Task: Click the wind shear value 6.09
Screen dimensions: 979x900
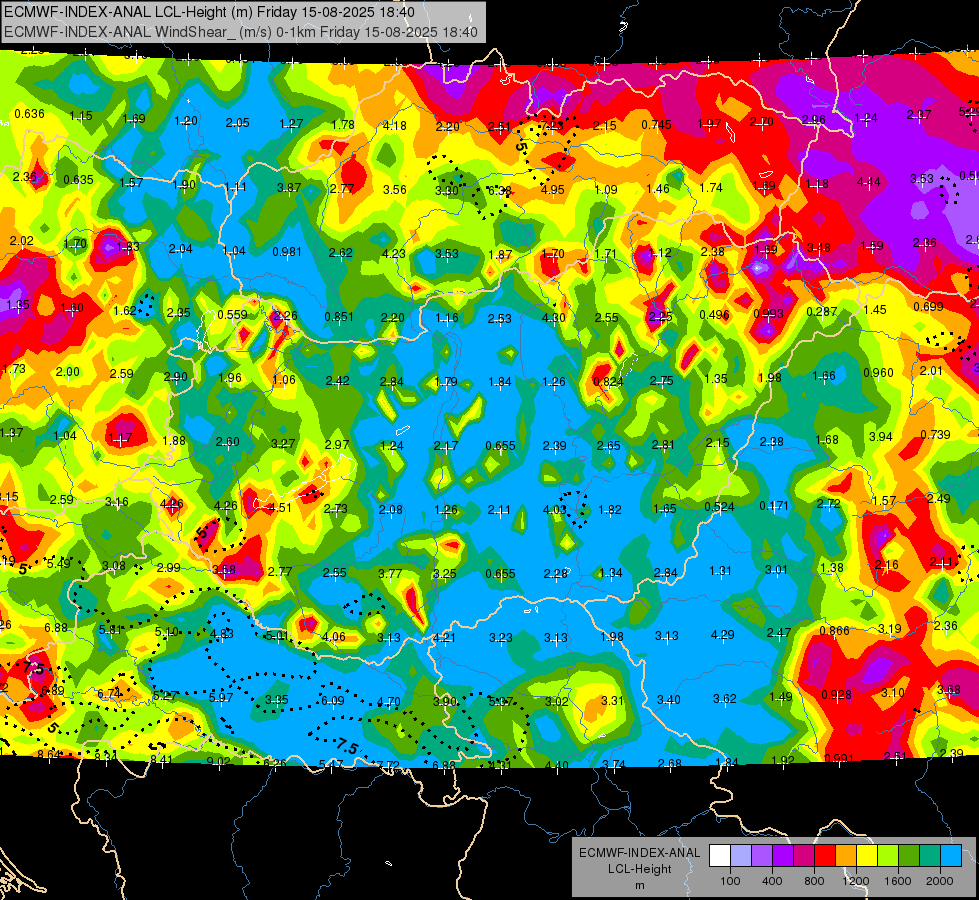Action: [332, 701]
